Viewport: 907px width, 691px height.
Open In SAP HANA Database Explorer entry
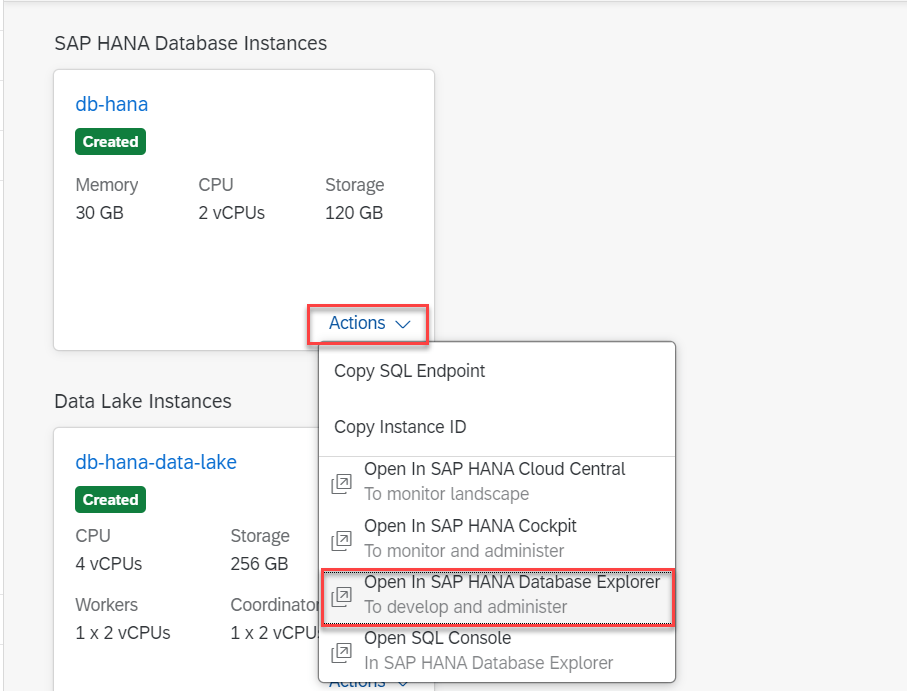pos(511,582)
